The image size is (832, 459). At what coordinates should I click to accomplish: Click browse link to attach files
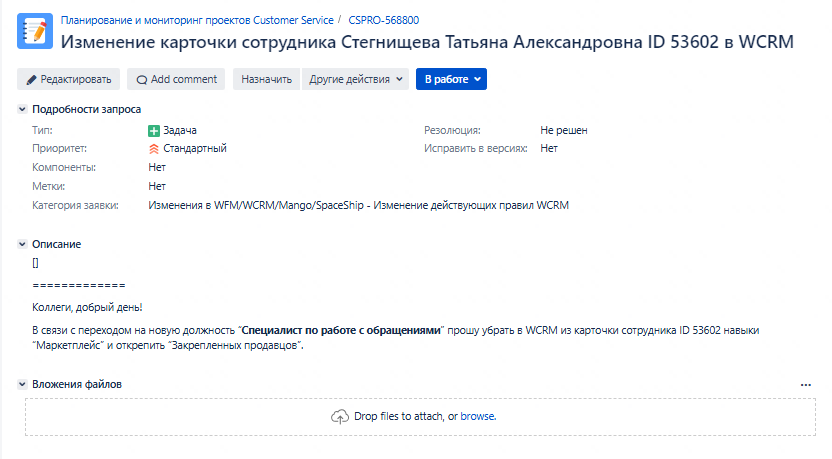click(478, 417)
